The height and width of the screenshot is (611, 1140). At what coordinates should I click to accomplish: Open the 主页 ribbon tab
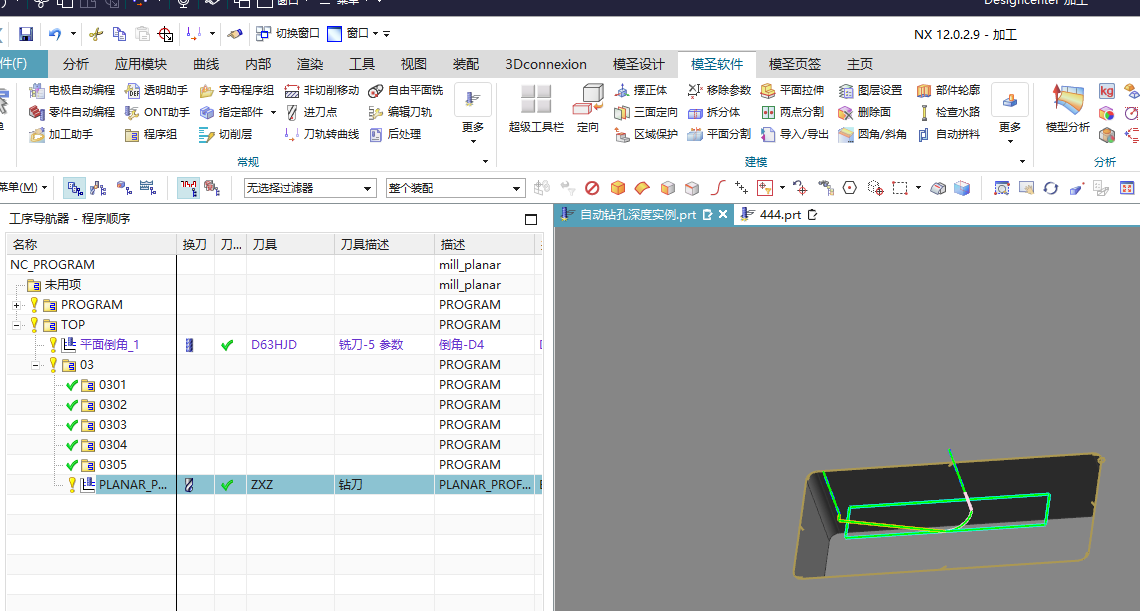[860, 64]
